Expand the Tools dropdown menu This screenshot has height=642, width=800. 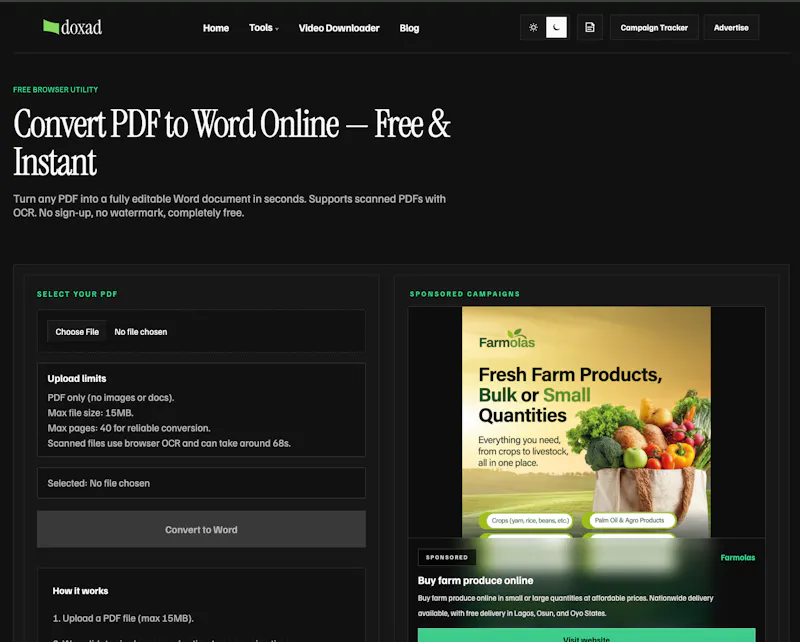point(264,28)
